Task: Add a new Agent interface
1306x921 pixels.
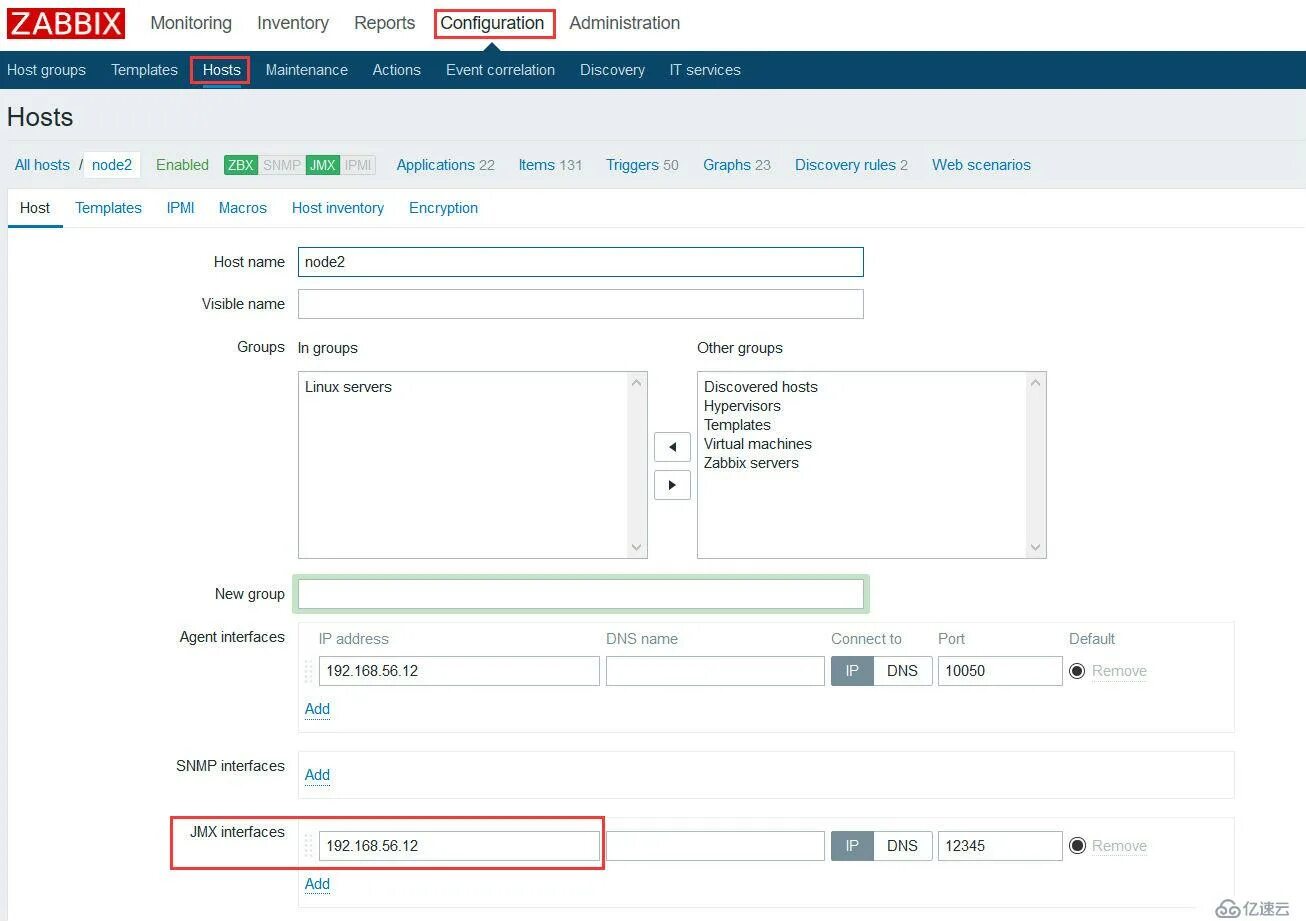Action: [317, 709]
